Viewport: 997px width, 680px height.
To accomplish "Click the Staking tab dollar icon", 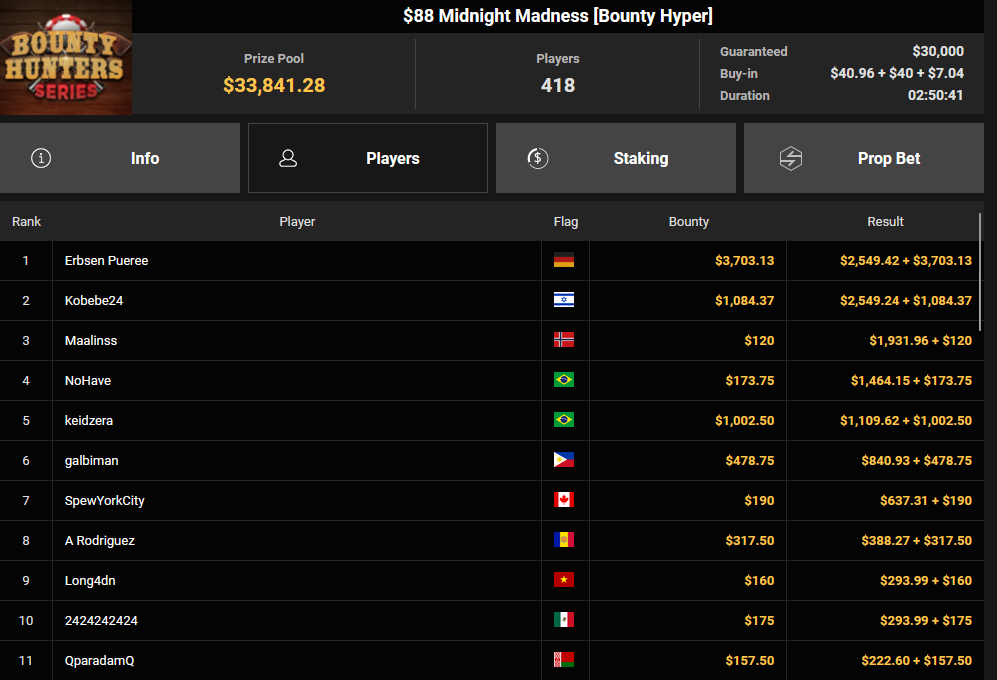I will tap(537, 158).
